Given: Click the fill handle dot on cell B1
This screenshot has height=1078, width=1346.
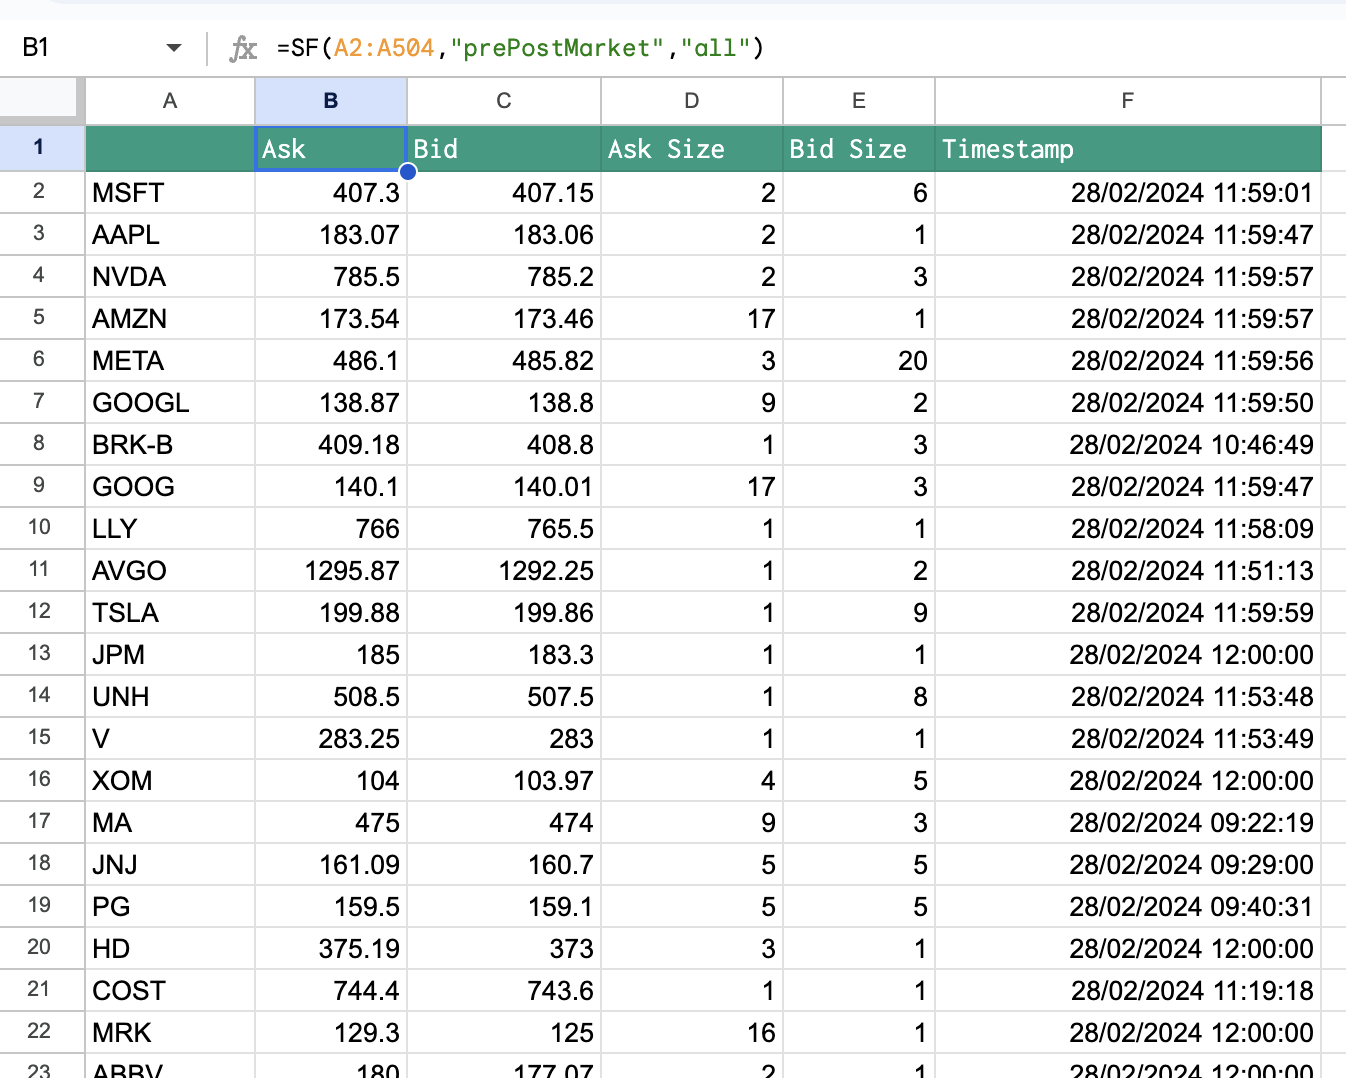Looking at the screenshot, I should (408, 171).
